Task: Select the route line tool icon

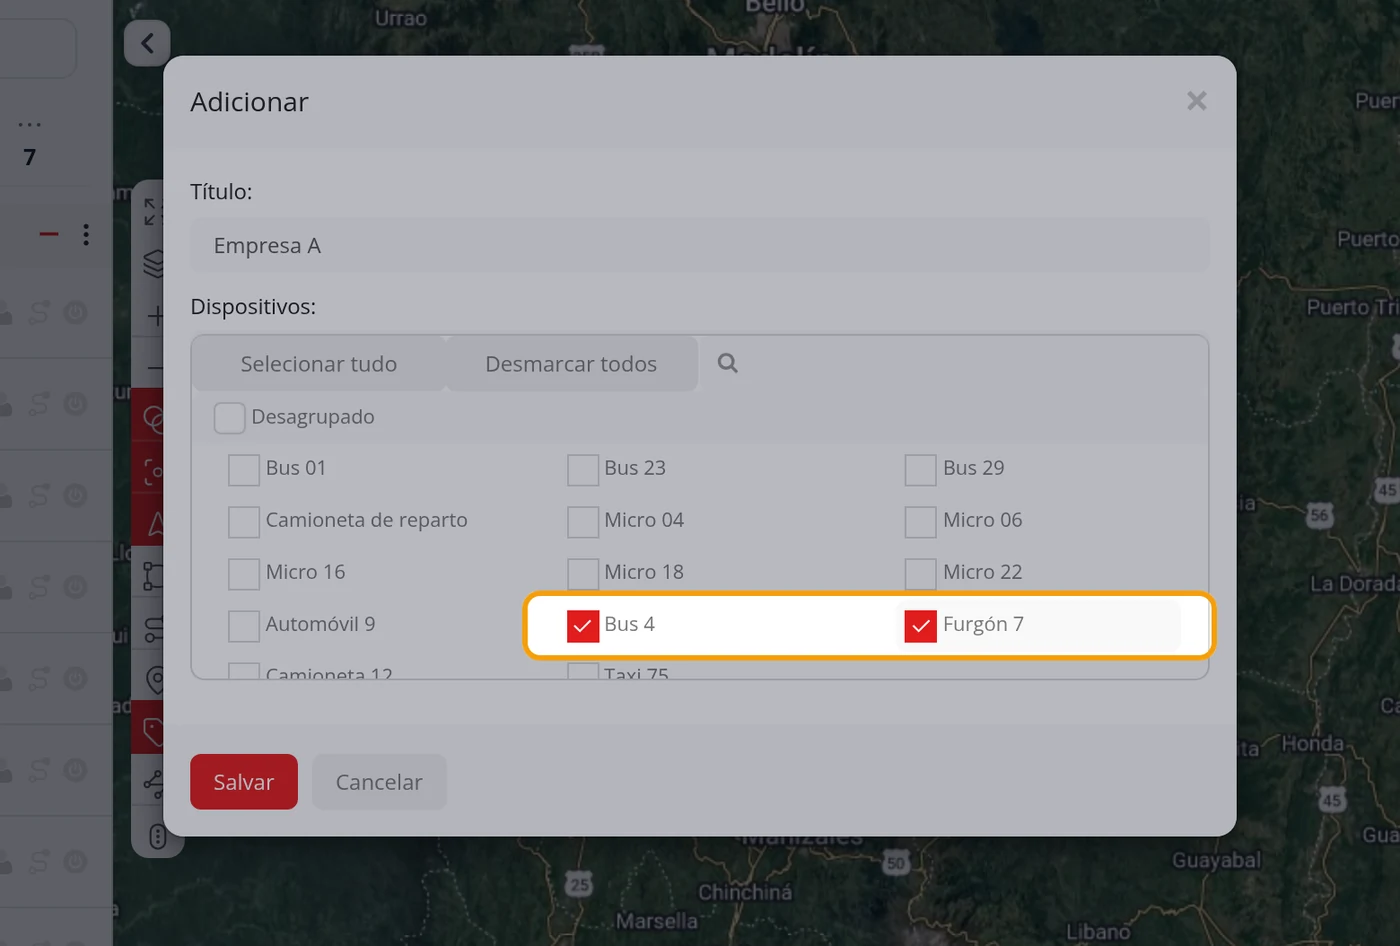Action: [x=154, y=628]
